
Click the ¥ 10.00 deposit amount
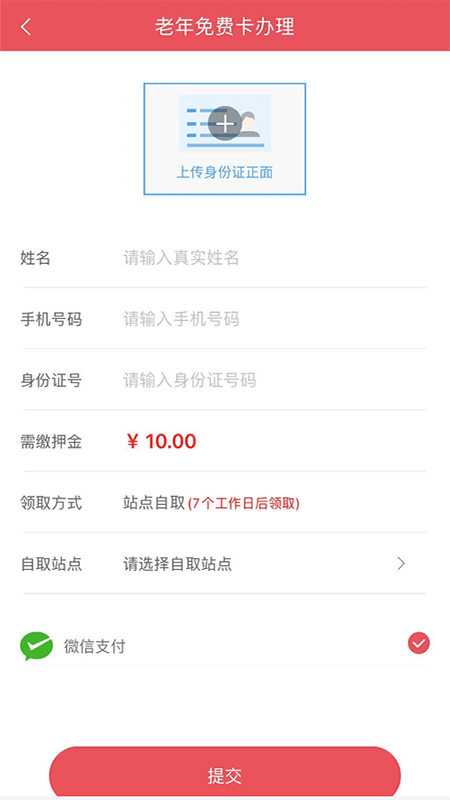point(161,441)
